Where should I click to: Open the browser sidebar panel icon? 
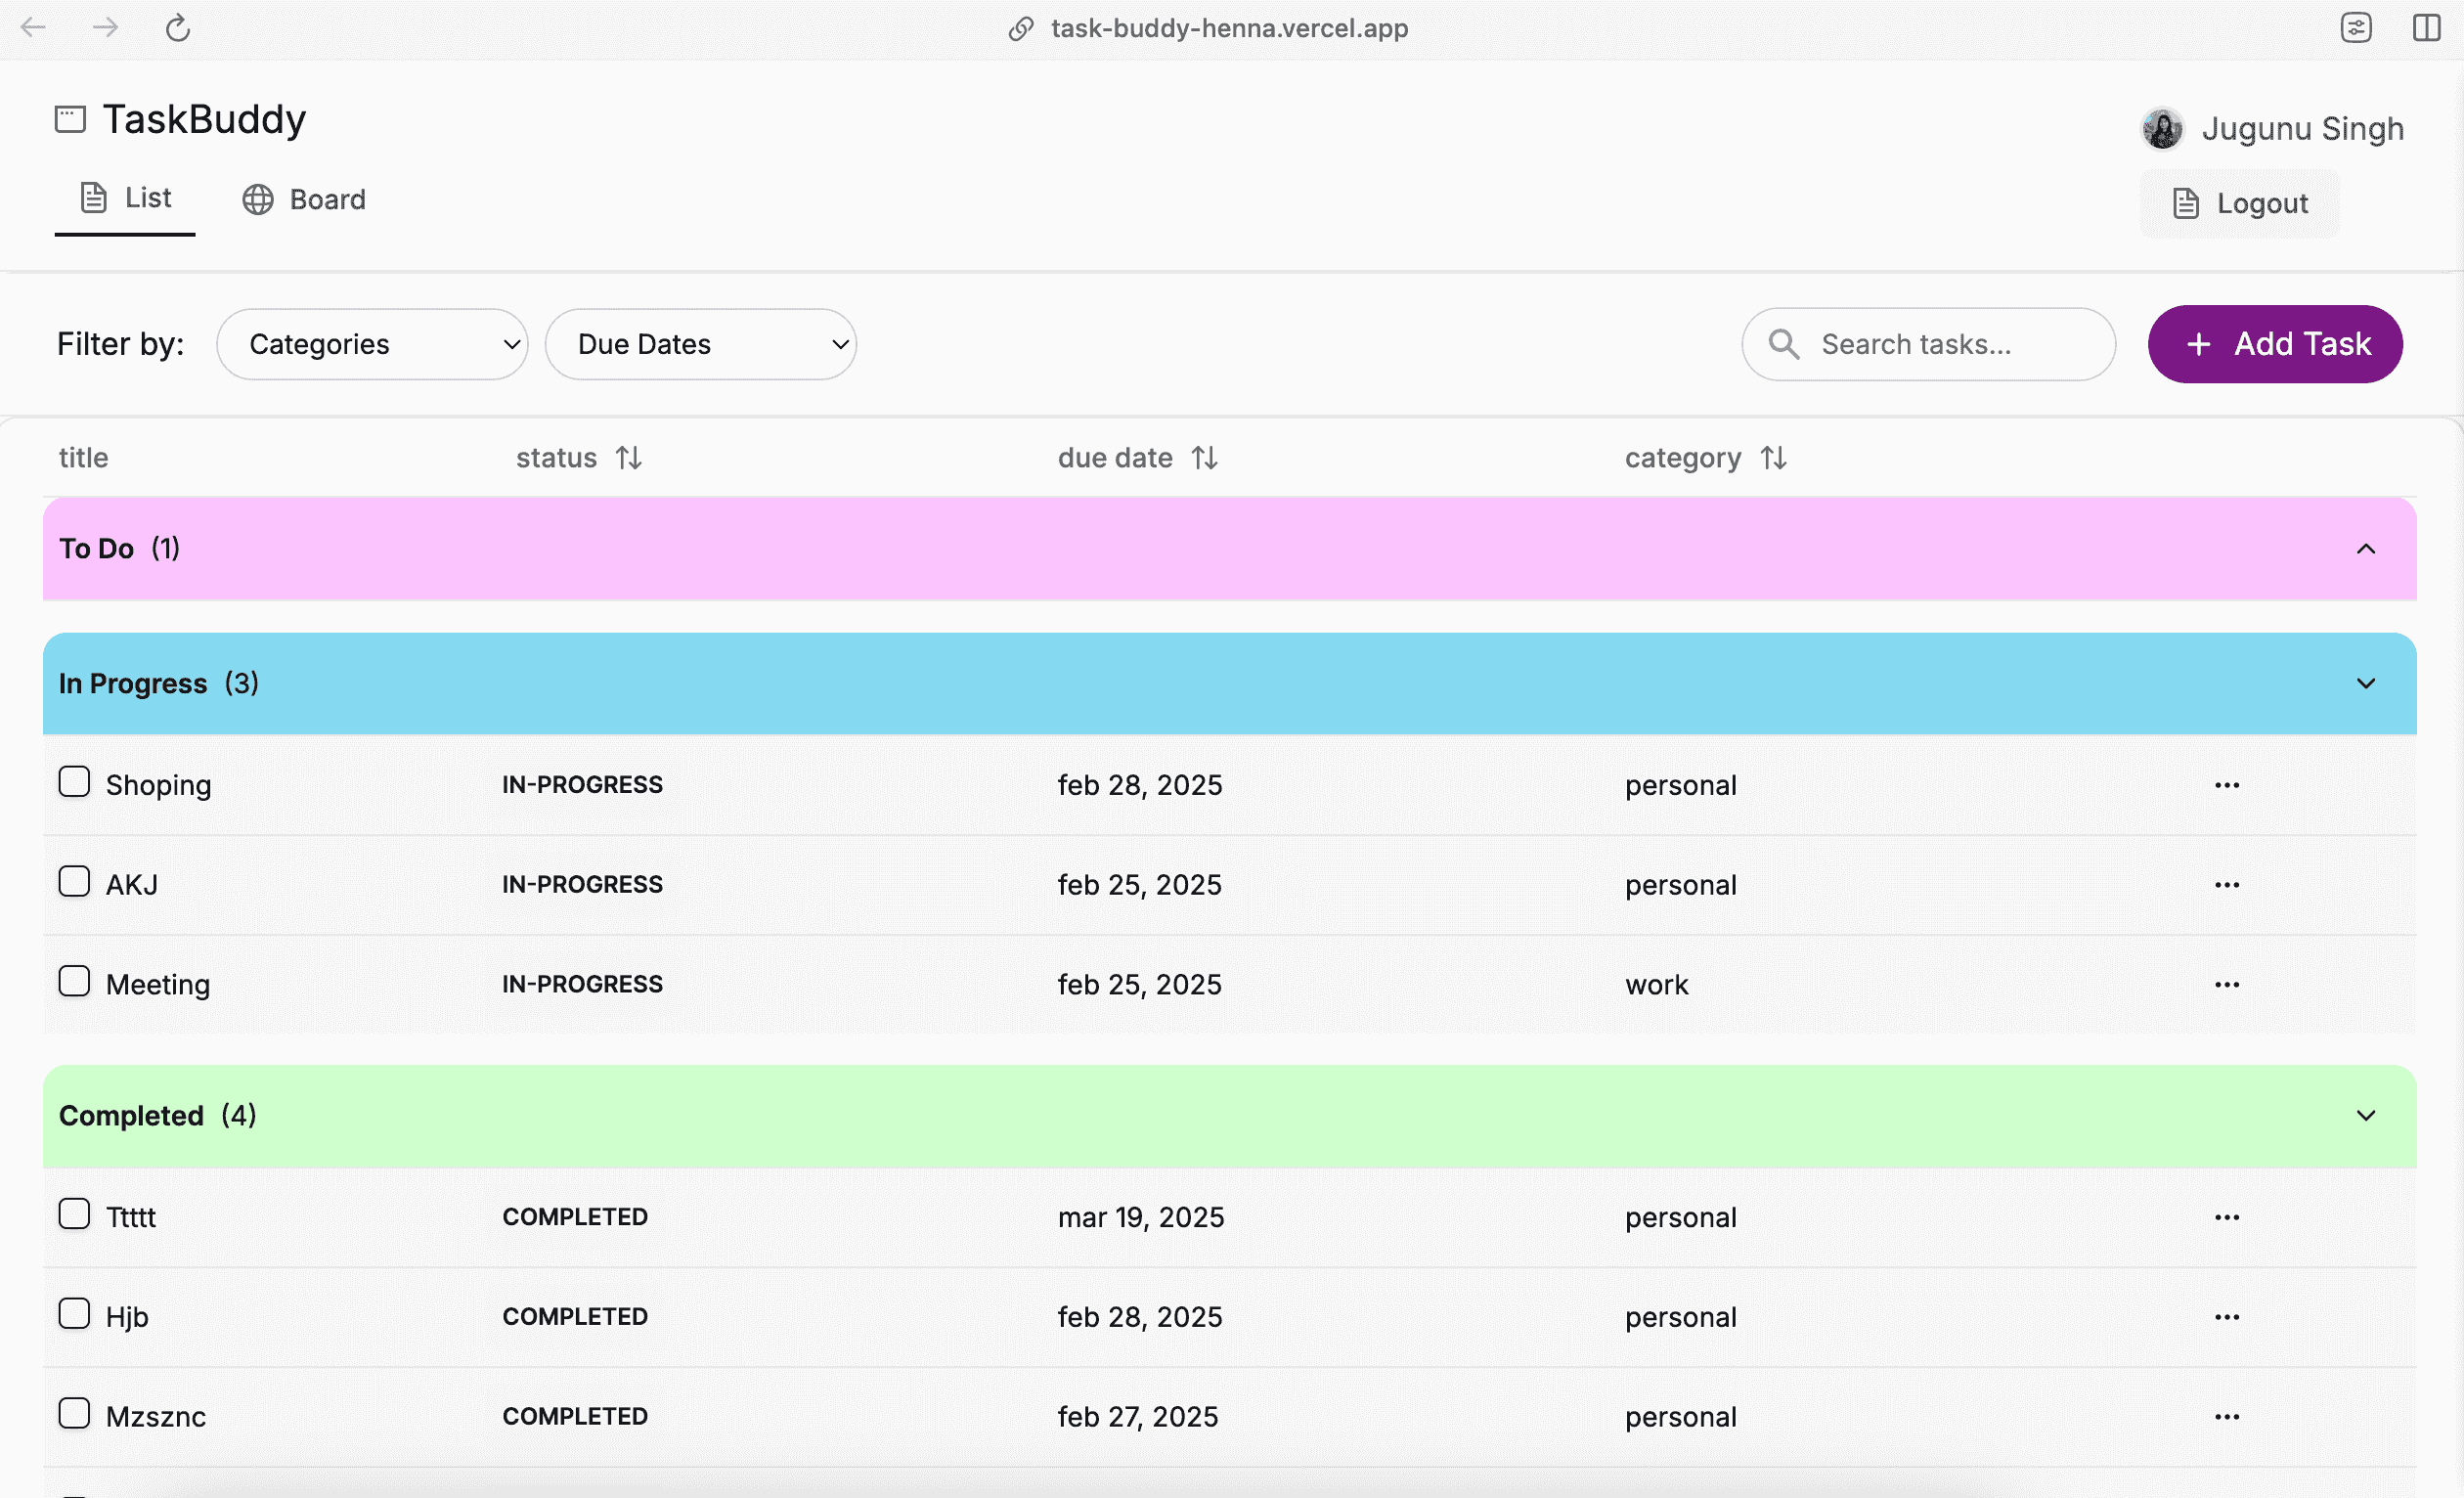coord(2426,28)
